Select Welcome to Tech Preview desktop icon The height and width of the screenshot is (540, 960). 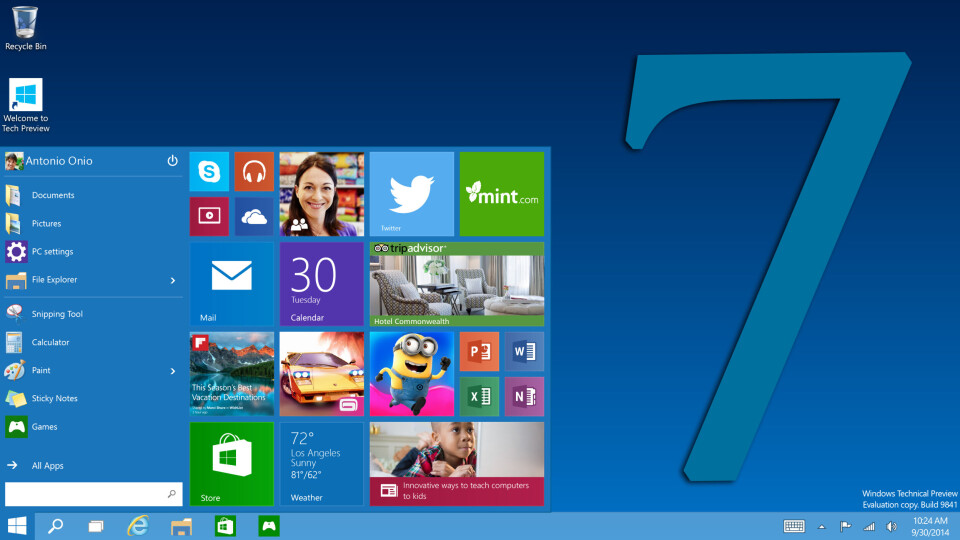26,105
